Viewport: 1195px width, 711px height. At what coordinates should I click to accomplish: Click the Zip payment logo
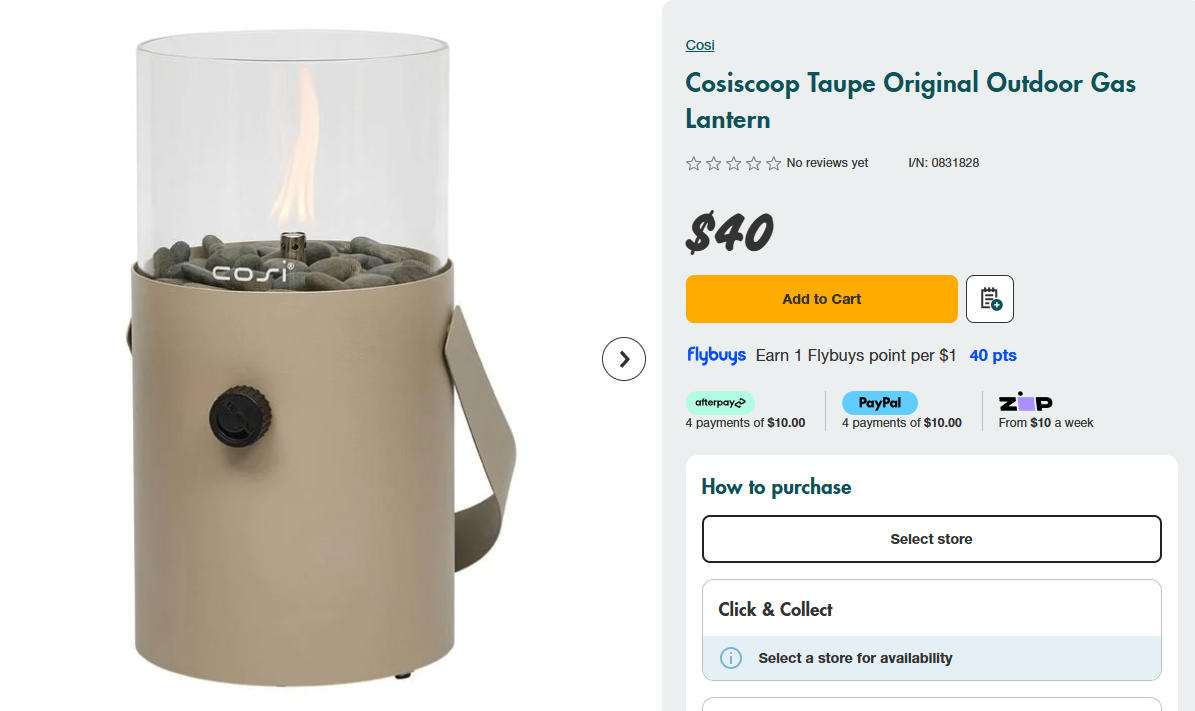[x=1025, y=402]
